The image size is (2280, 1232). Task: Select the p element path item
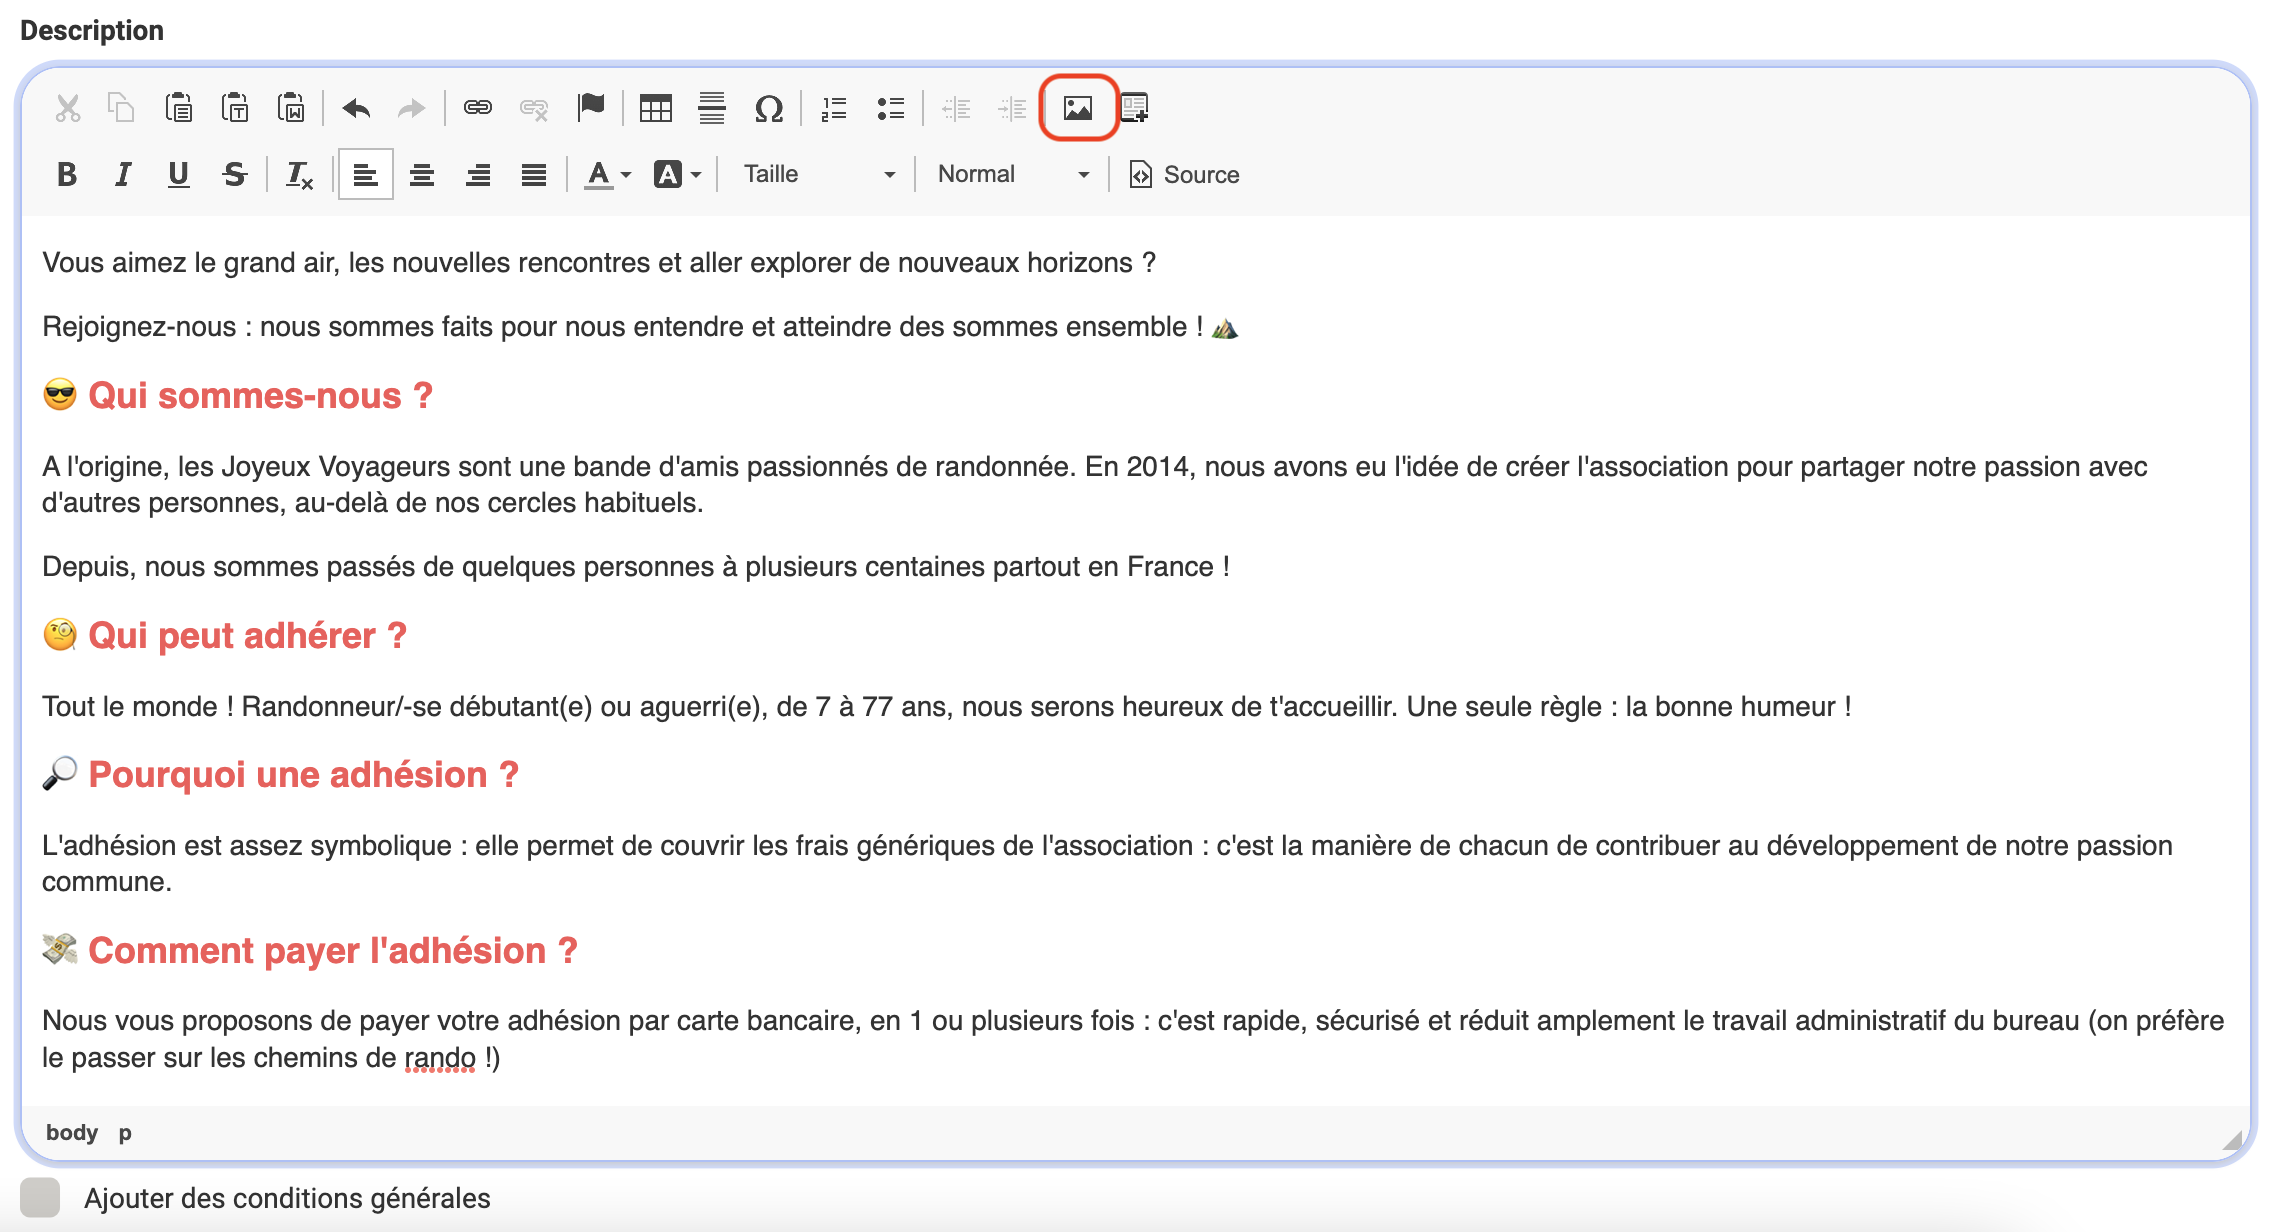click(x=125, y=1133)
